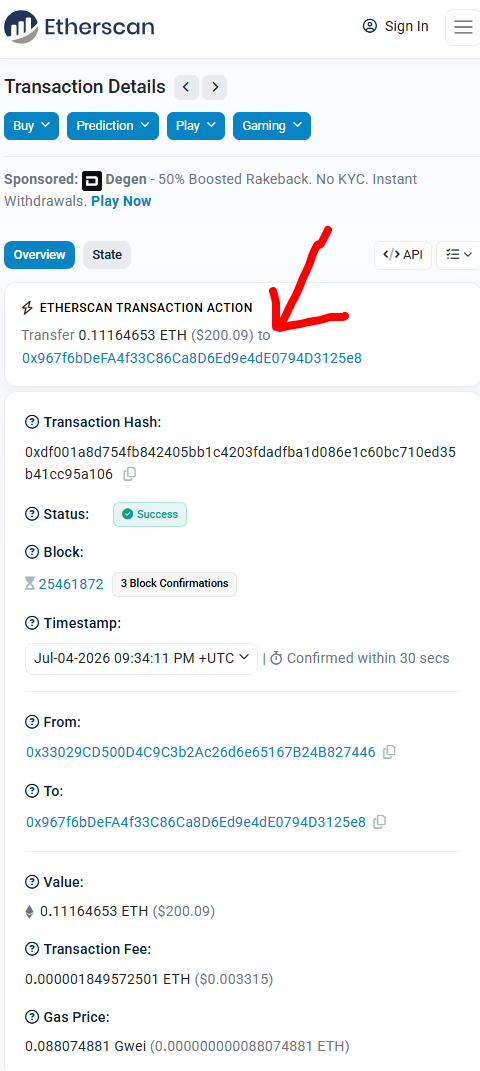This screenshot has height=1071, width=480.
Task: Click help icon beside Transaction Hash
Action: 31,422
